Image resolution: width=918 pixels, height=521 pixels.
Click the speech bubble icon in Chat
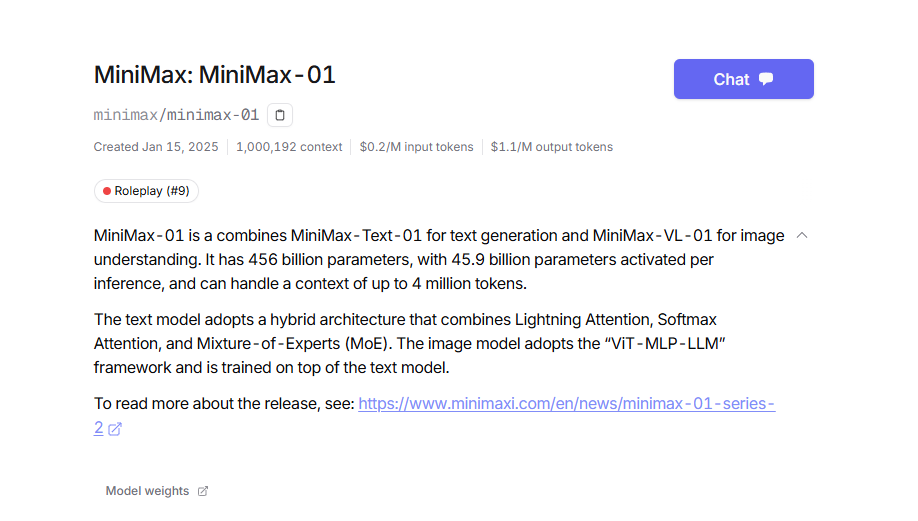766,79
